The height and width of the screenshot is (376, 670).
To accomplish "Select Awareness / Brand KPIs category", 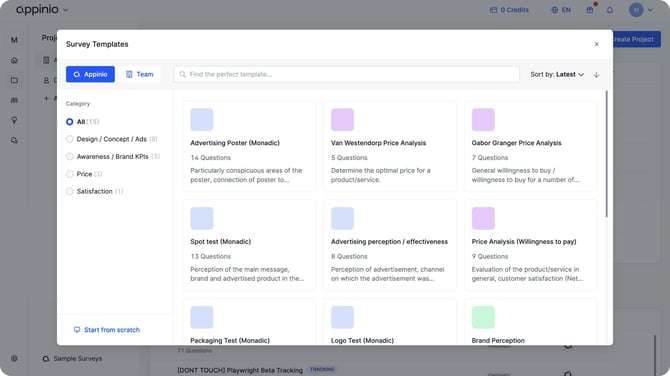I will (x=70, y=156).
